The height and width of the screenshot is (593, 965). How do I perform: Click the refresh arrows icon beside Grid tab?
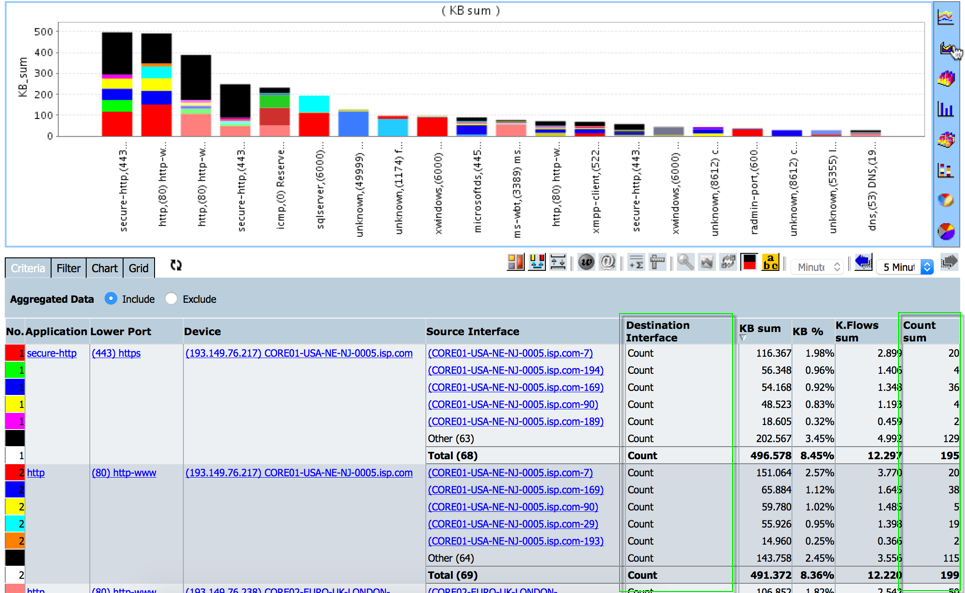pyautogui.click(x=176, y=265)
